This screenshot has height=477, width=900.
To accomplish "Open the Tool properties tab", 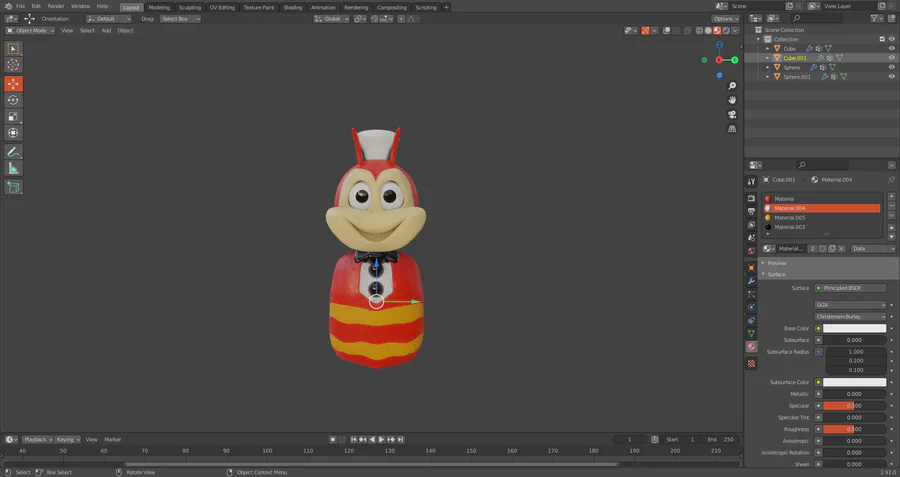I will 751,181.
